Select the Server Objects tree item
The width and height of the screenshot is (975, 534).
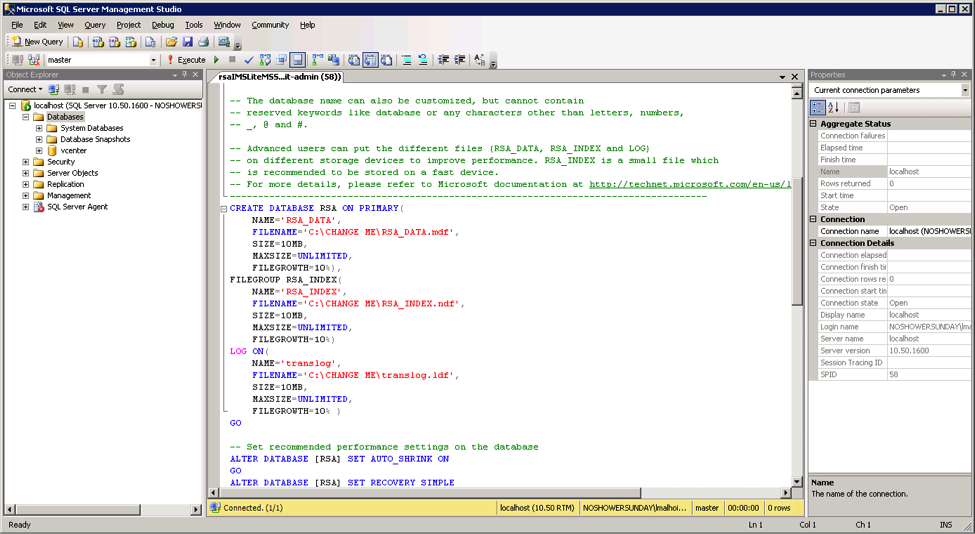[72, 173]
